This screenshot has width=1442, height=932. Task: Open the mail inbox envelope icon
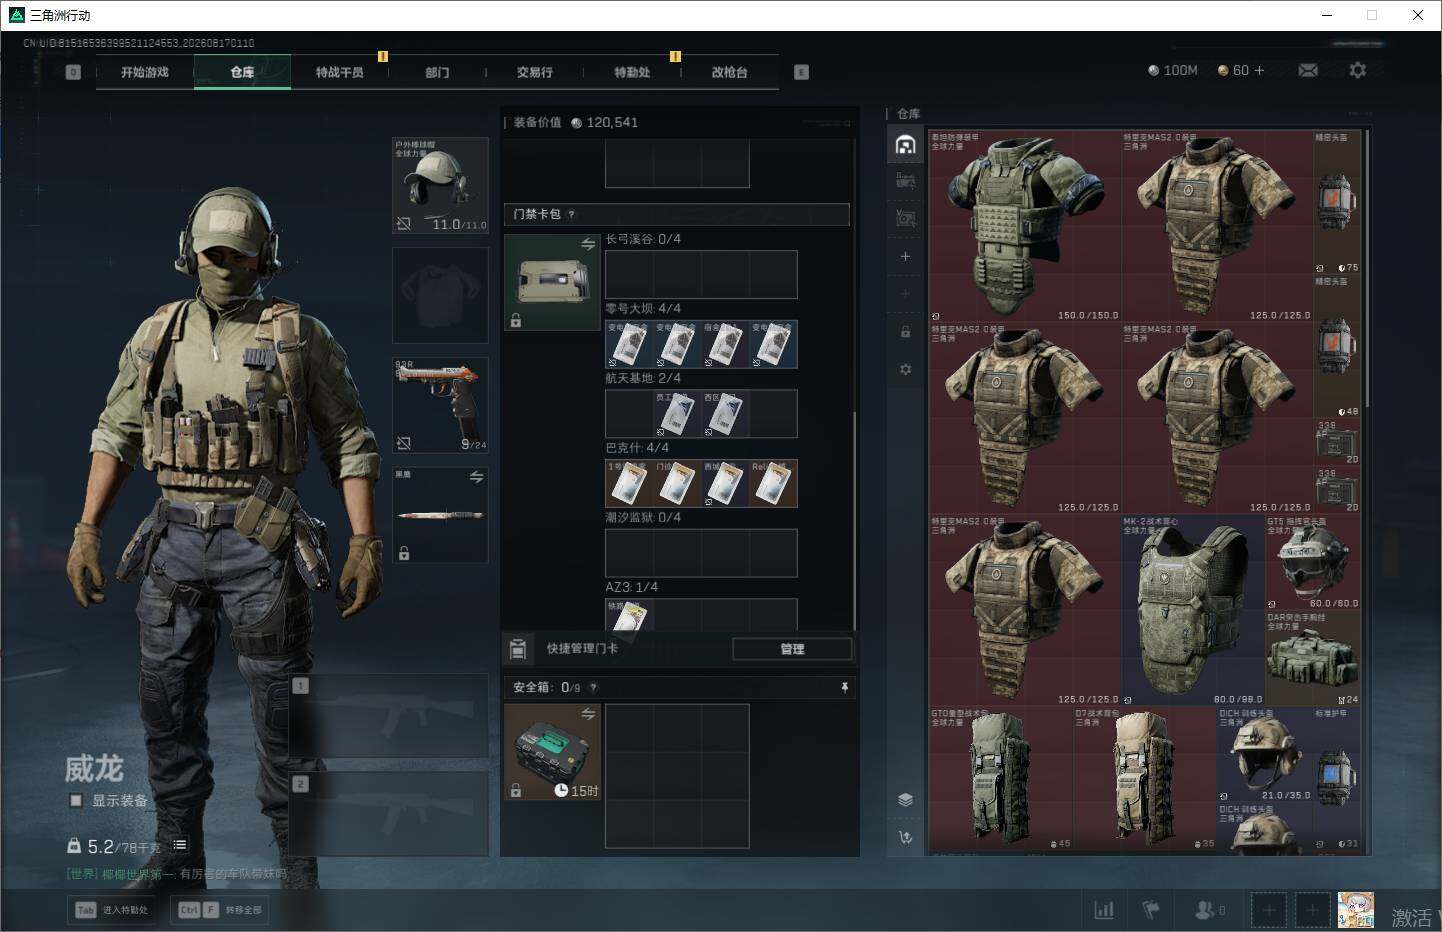point(1308,70)
